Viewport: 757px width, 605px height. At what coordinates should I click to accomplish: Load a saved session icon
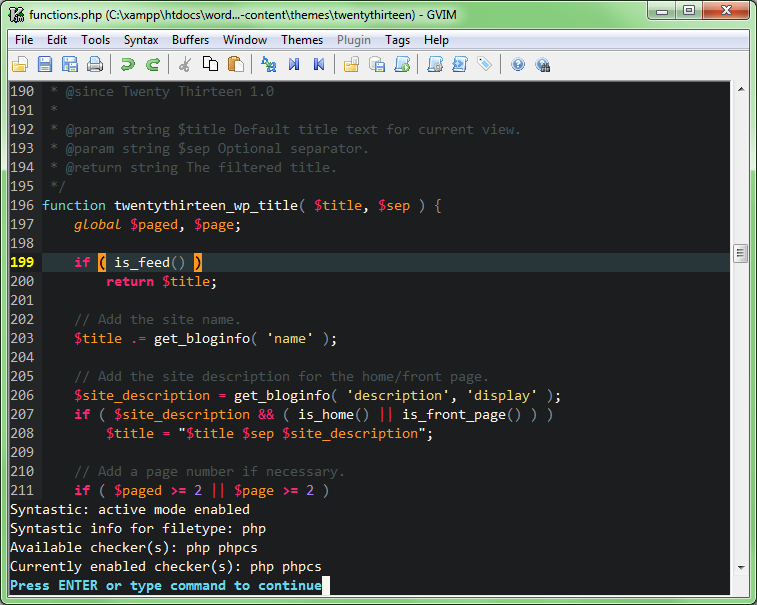tap(351, 64)
